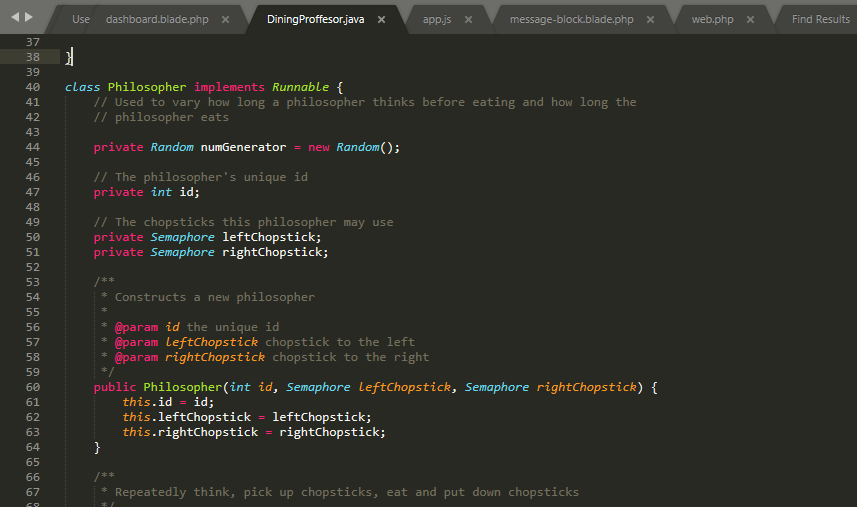
Task: Click the 'new' keyword on line 44
Action: point(319,147)
